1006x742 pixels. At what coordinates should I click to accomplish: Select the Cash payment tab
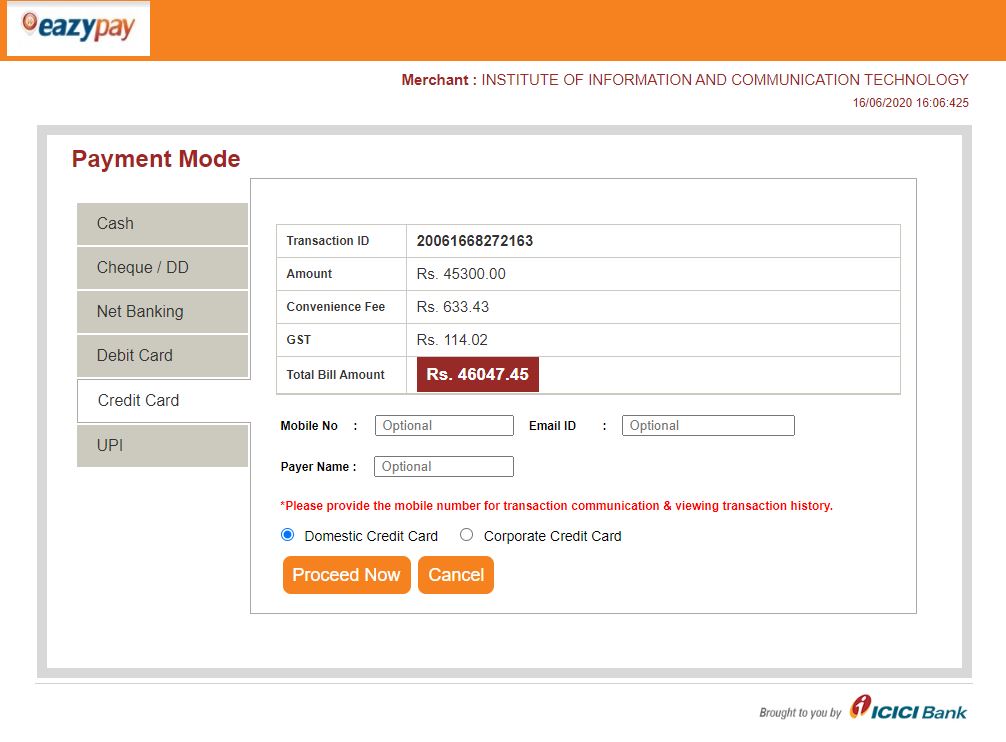(x=161, y=223)
